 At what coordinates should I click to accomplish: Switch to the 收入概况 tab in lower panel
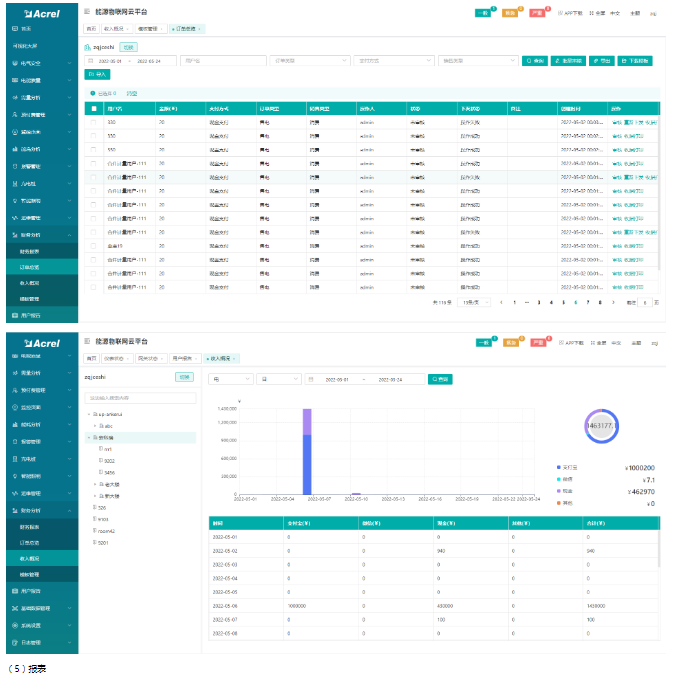point(220,357)
